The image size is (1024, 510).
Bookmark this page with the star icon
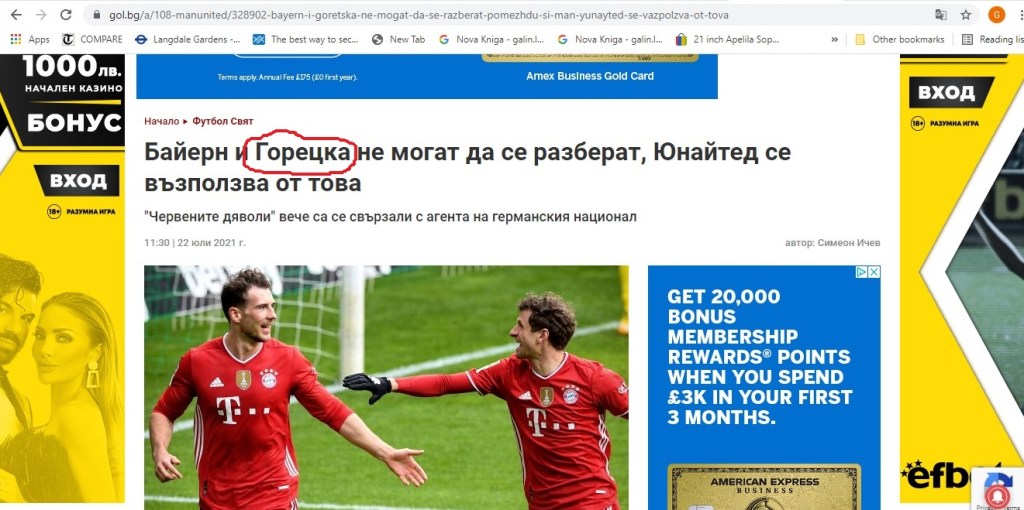click(x=966, y=14)
